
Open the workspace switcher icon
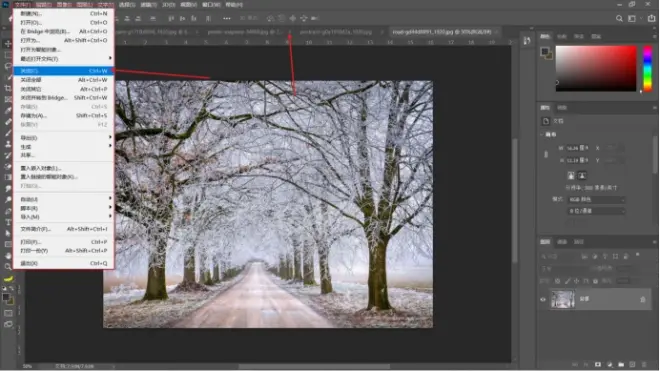pos(632,19)
